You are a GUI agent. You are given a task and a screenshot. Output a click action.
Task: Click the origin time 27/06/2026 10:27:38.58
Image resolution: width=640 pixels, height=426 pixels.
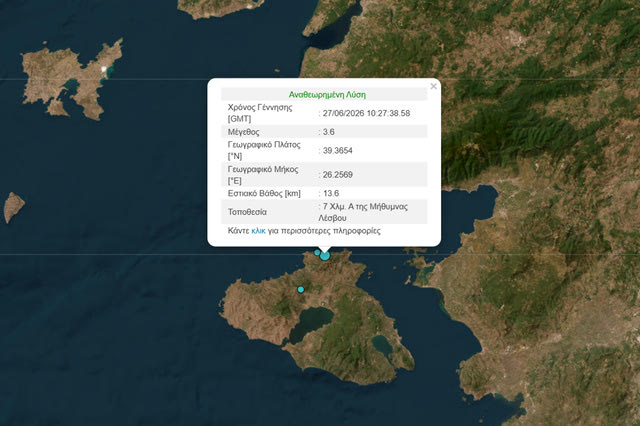click(366, 113)
